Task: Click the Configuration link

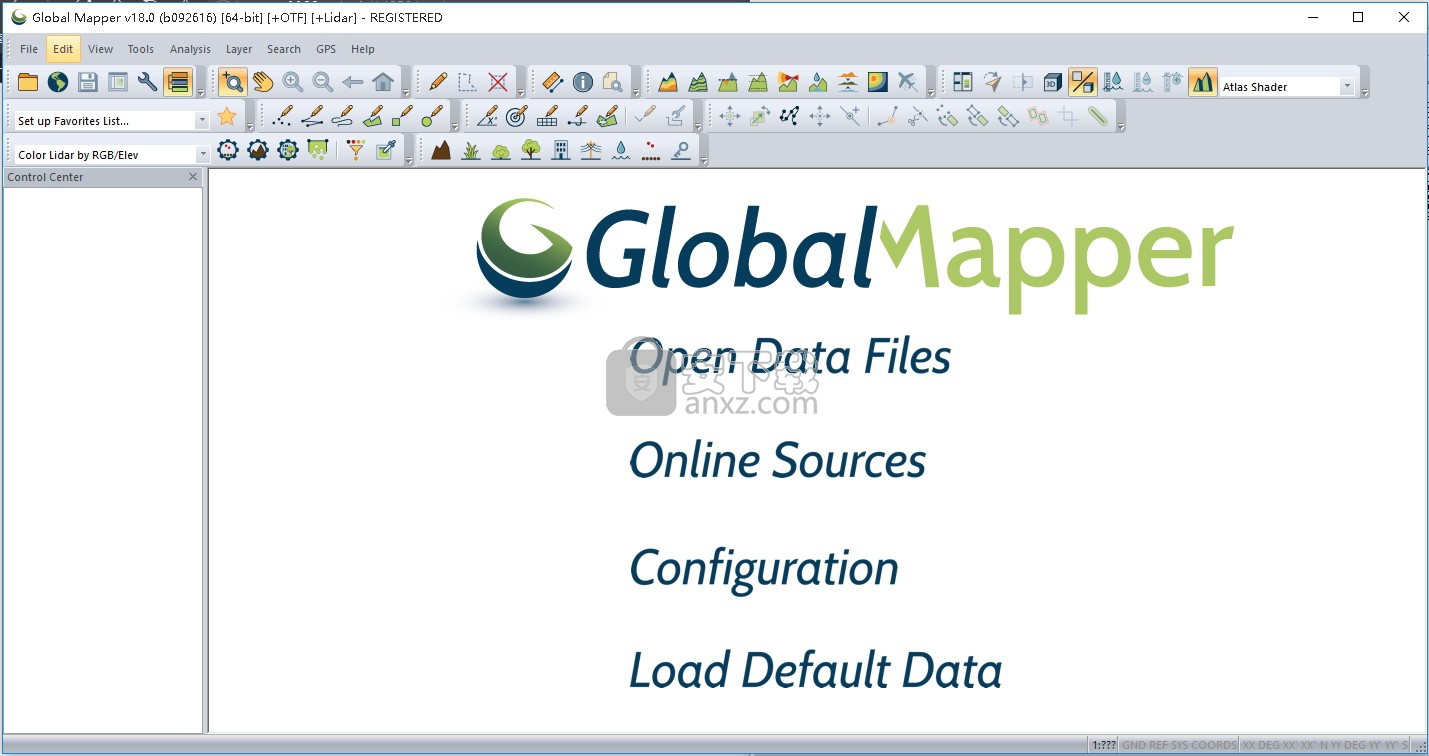Action: (x=764, y=568)
